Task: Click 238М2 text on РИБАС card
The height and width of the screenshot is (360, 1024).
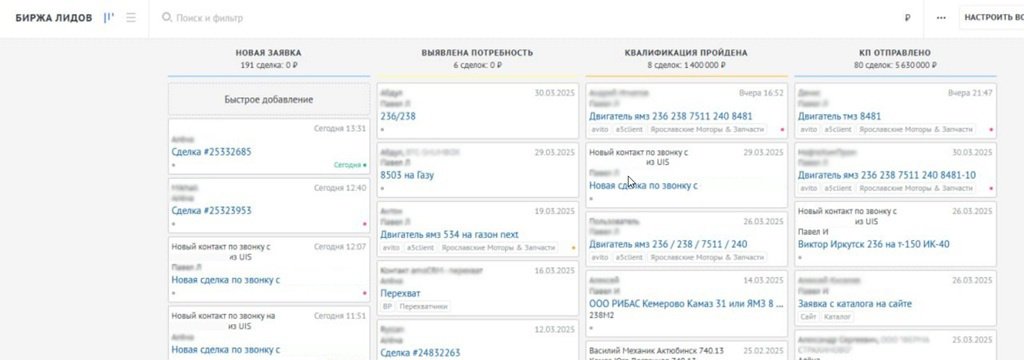Action: pyautogui.click(x=601, y=316)
